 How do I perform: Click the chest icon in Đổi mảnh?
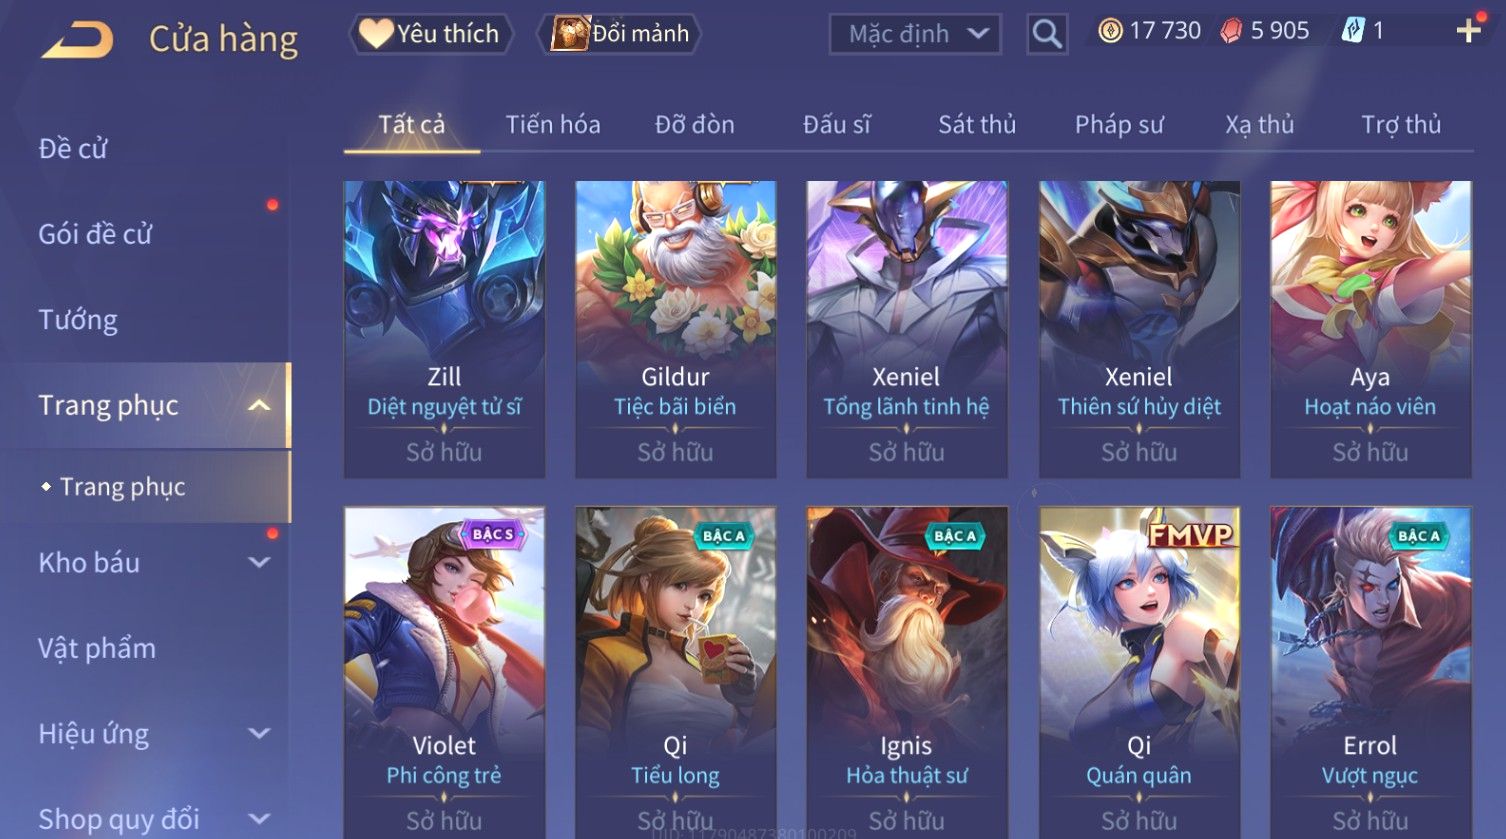(x=570, y=33)
